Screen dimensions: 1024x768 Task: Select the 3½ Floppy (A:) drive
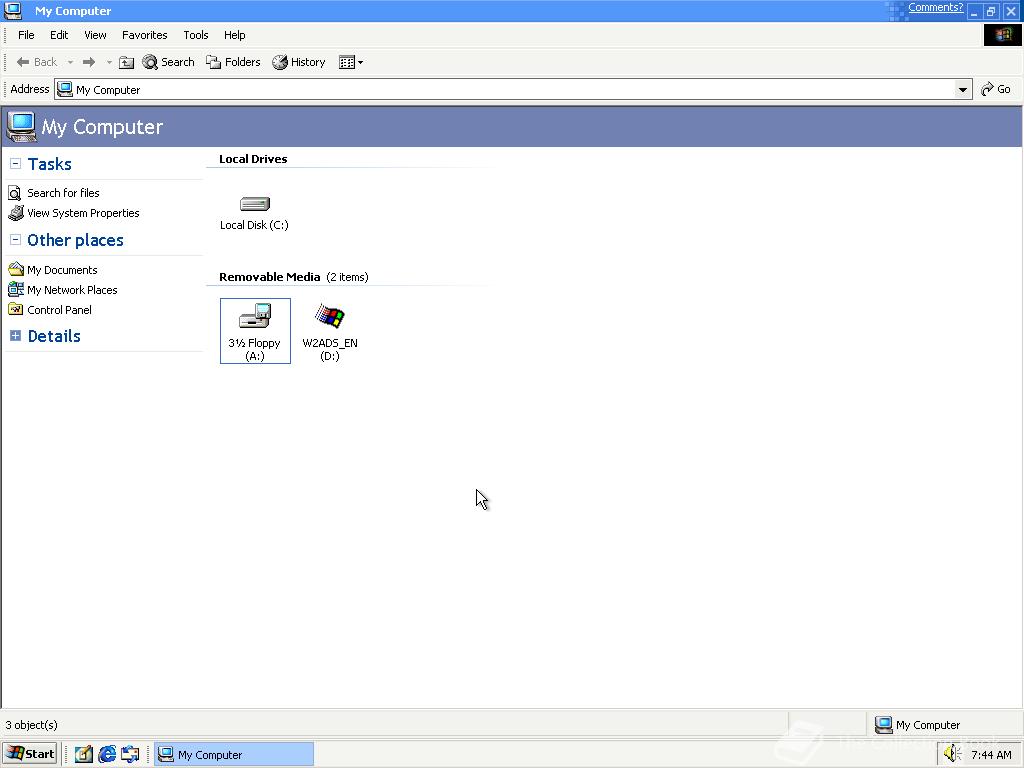coord(255,330)
